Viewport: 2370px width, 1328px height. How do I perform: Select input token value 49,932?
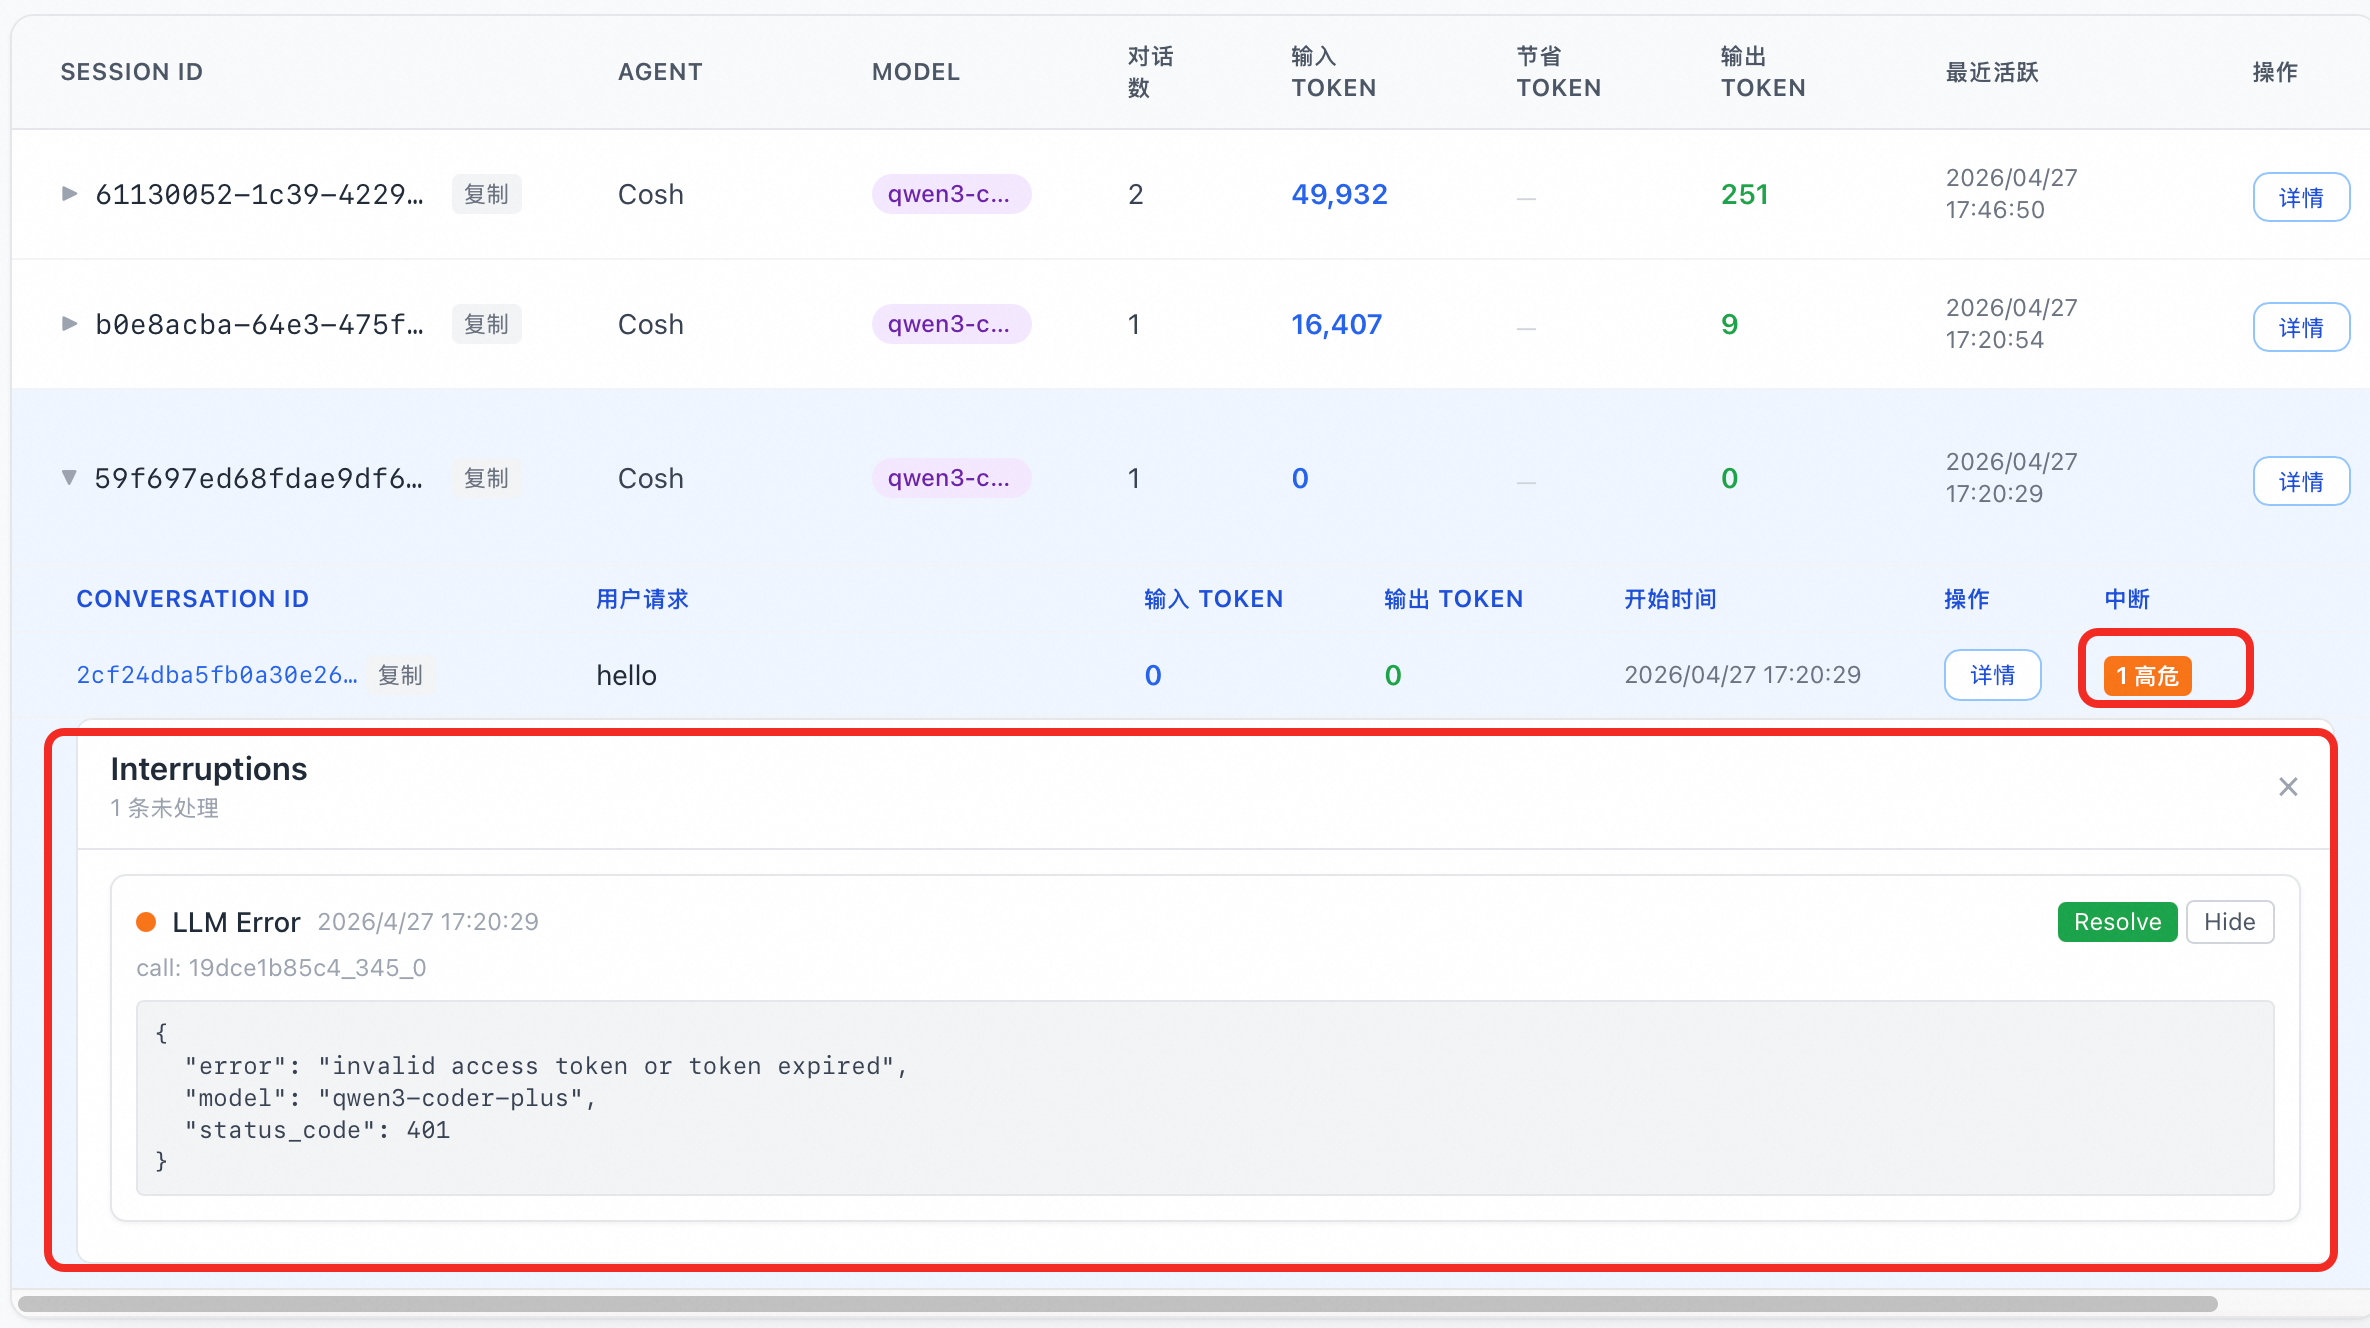[x=1339, y=194]
